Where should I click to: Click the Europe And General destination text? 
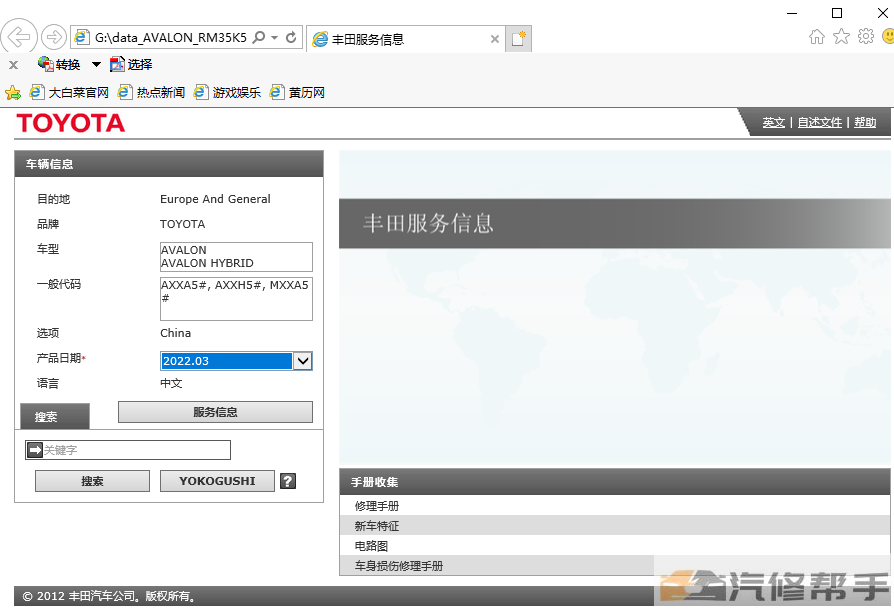(x=215, y=199)
